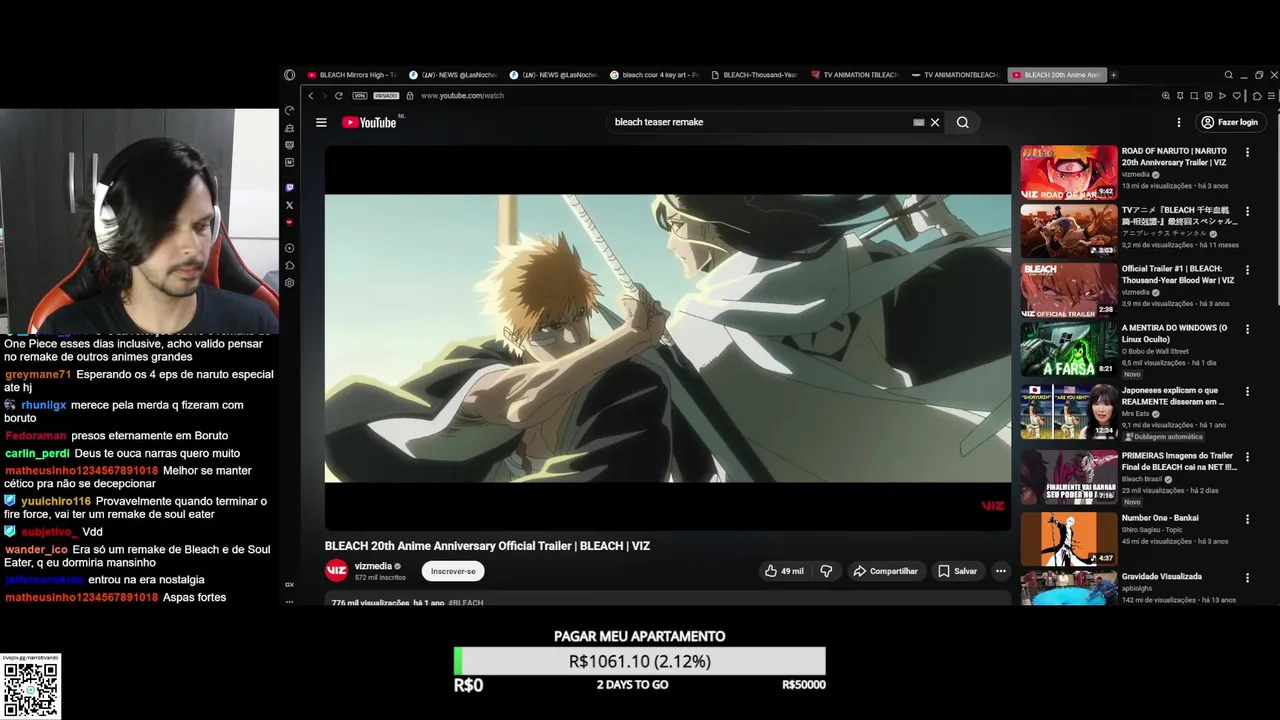The height and width of the screenshot is (720, 1280).
Task: Switch to first NEWS @LasNoches tab
Action: coord(453,75)
